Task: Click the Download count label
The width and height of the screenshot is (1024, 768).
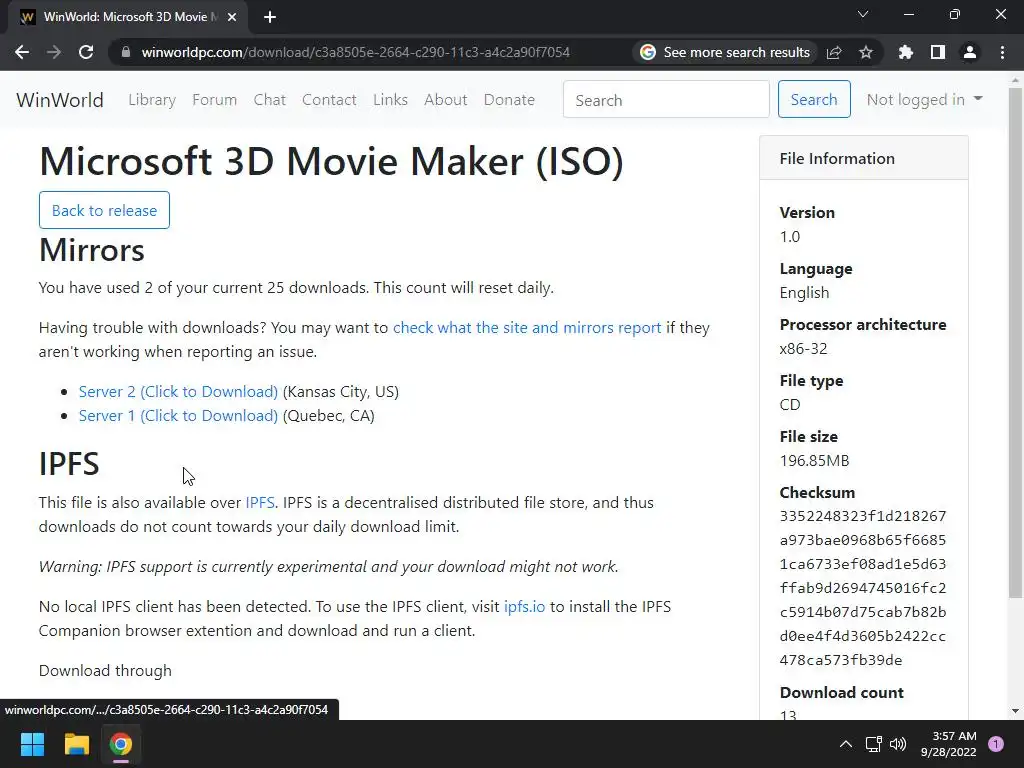Action: pos(842,692)
